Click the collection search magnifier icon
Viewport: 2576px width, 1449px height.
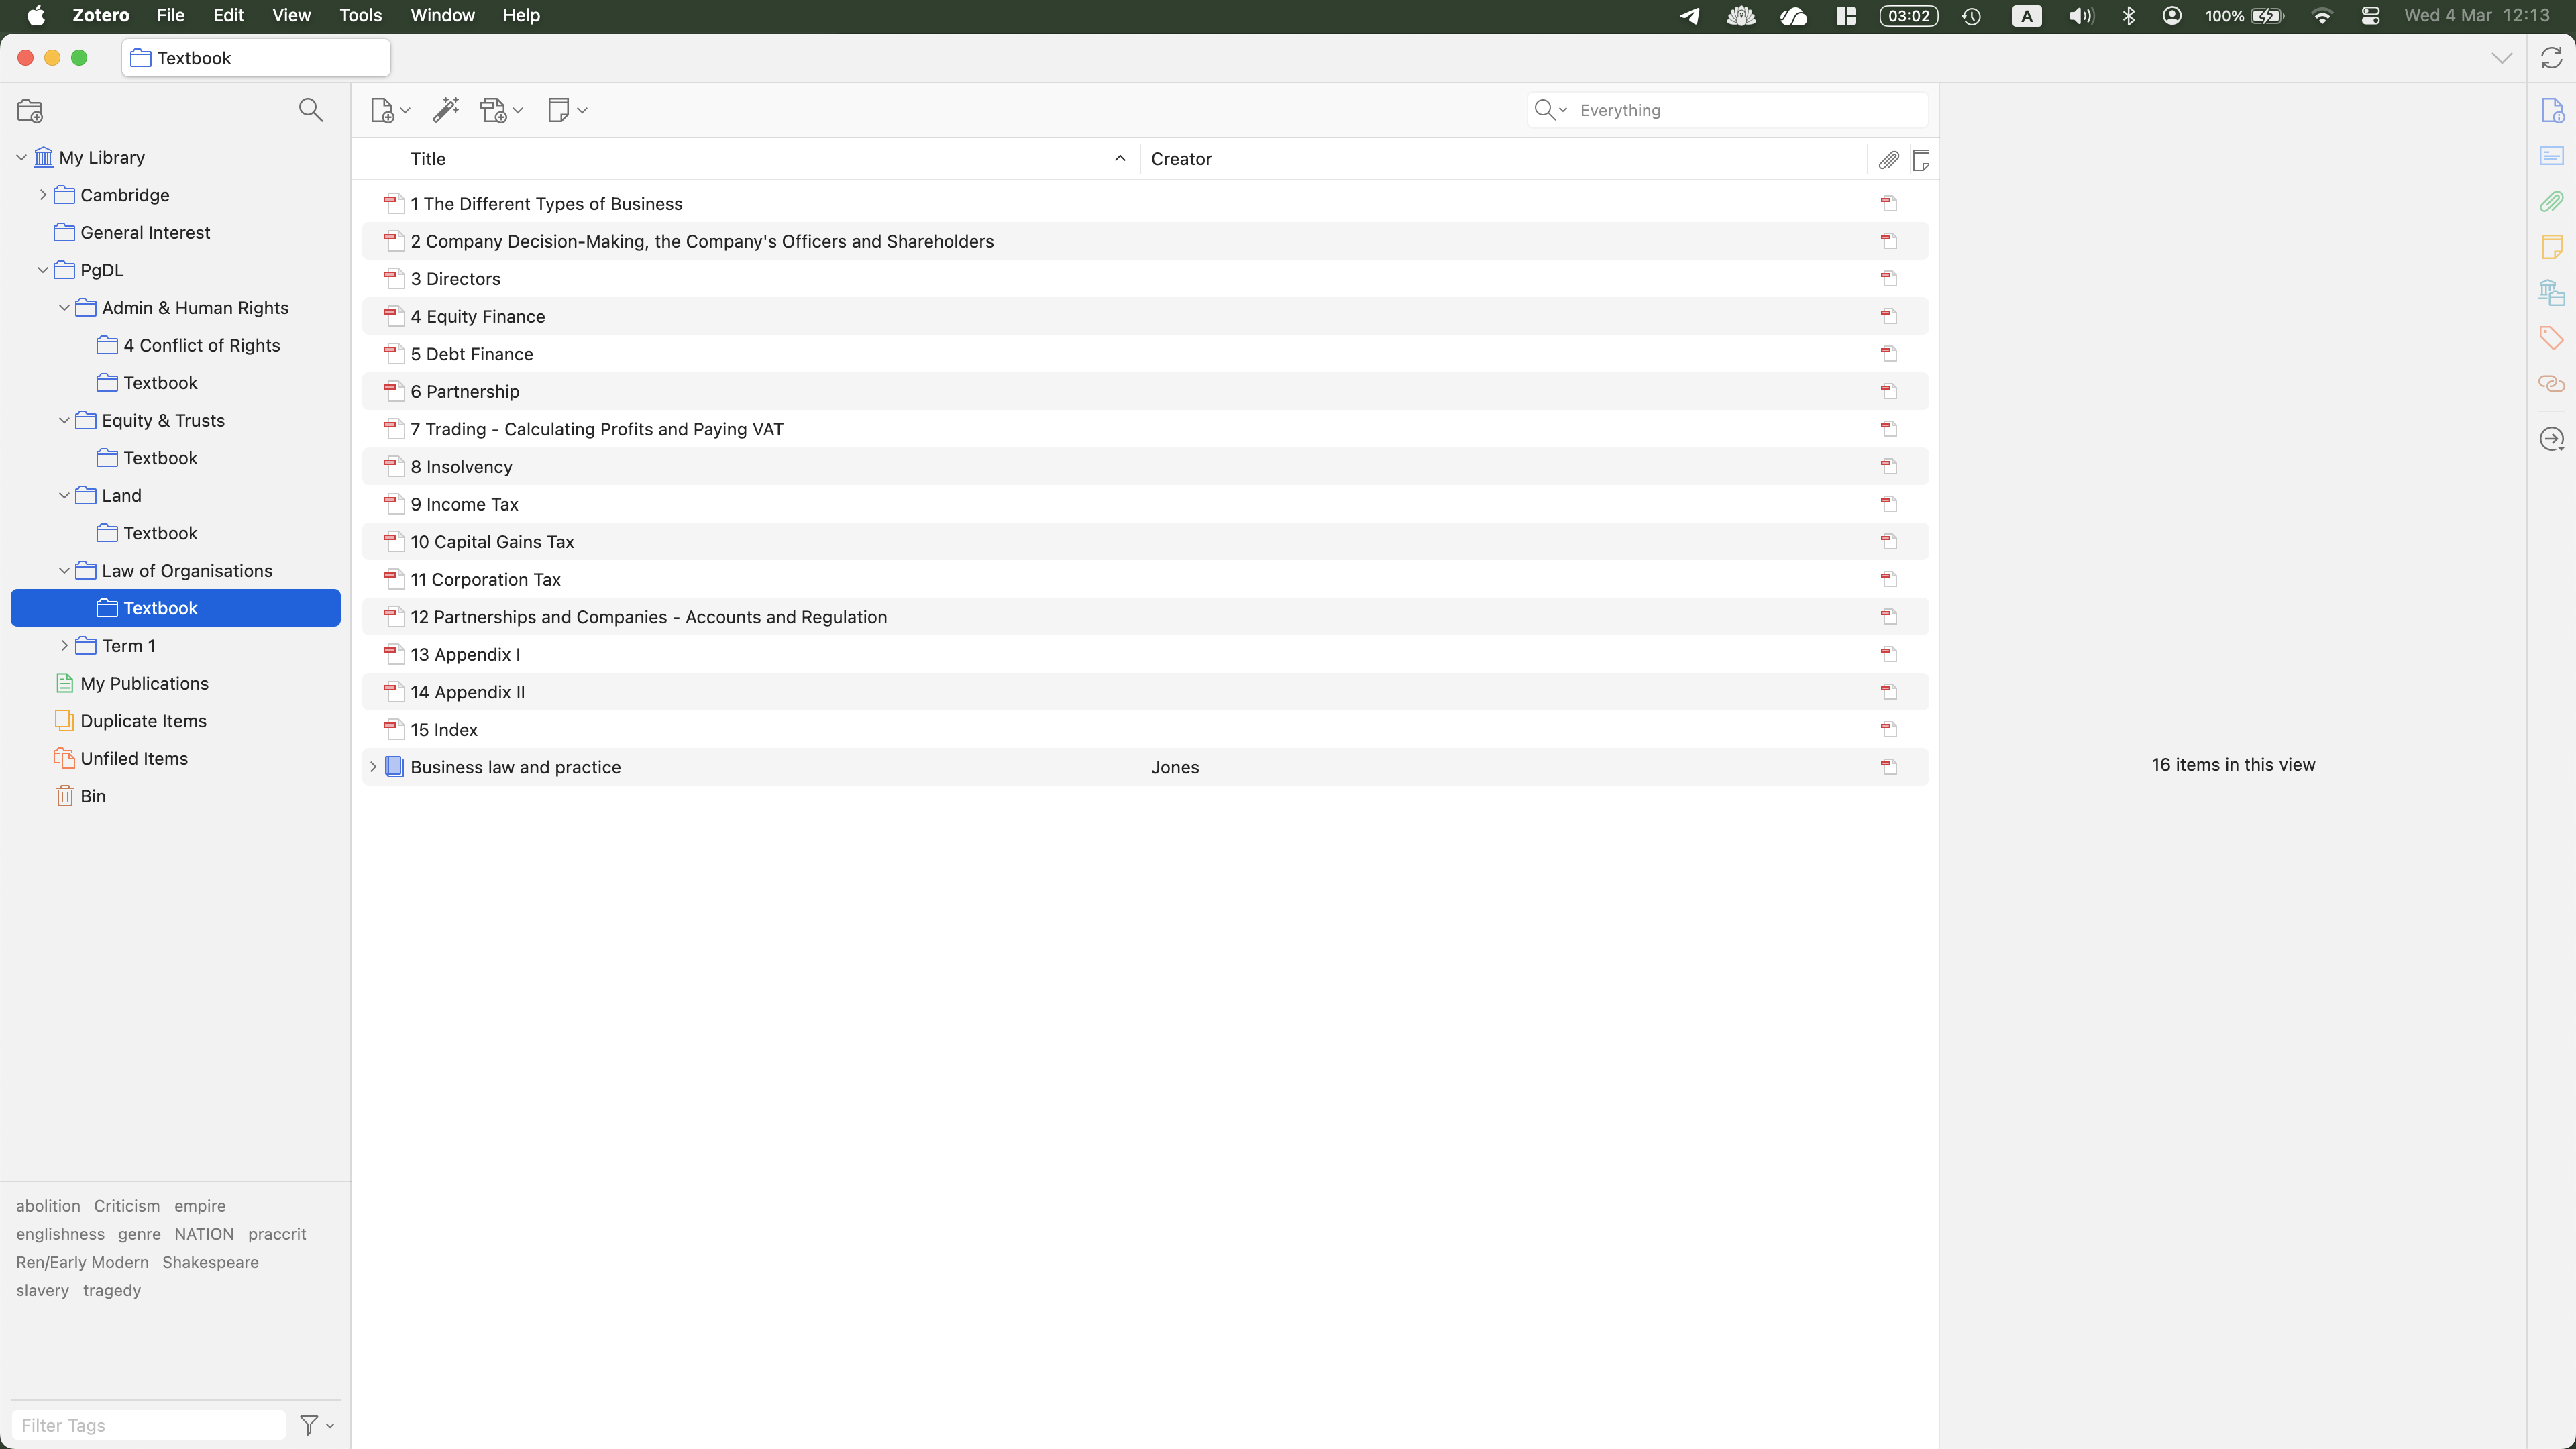pos(310,110)
